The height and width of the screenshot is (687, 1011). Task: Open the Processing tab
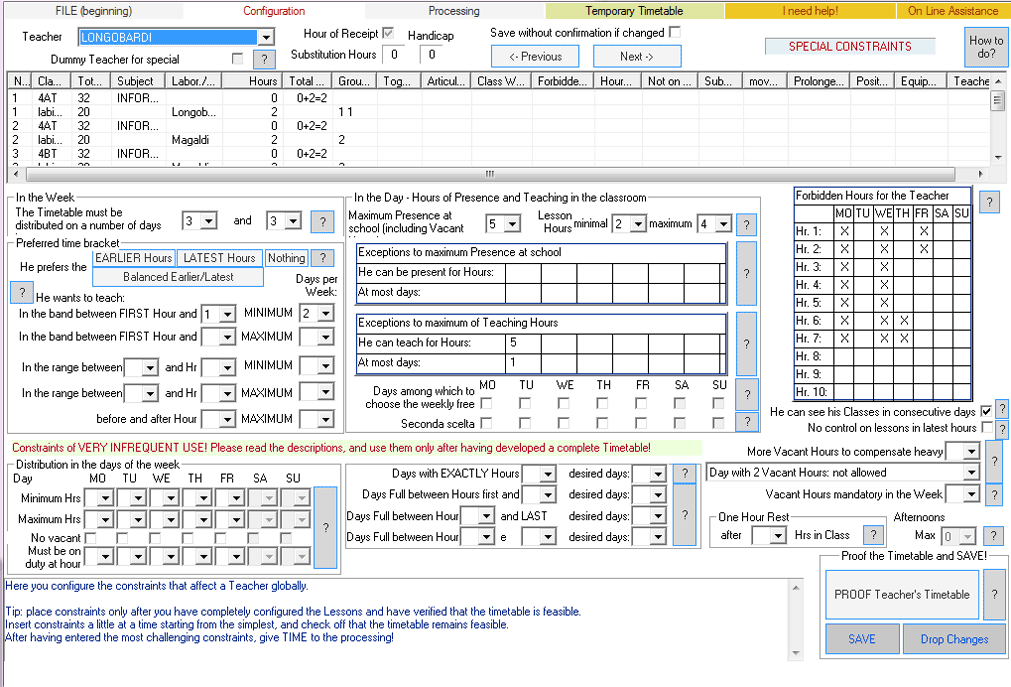(454, 11)
